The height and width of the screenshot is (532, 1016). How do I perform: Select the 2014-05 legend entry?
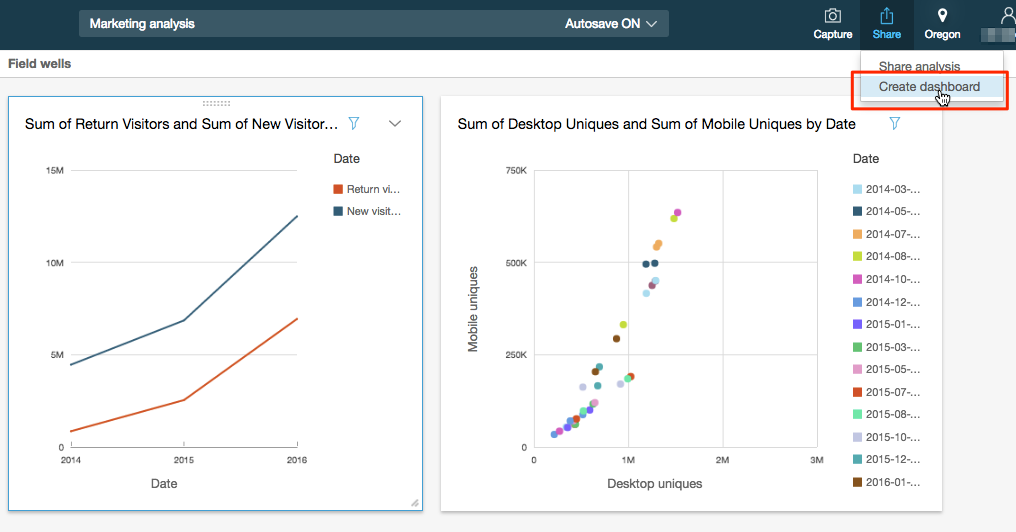pos(886,211)
